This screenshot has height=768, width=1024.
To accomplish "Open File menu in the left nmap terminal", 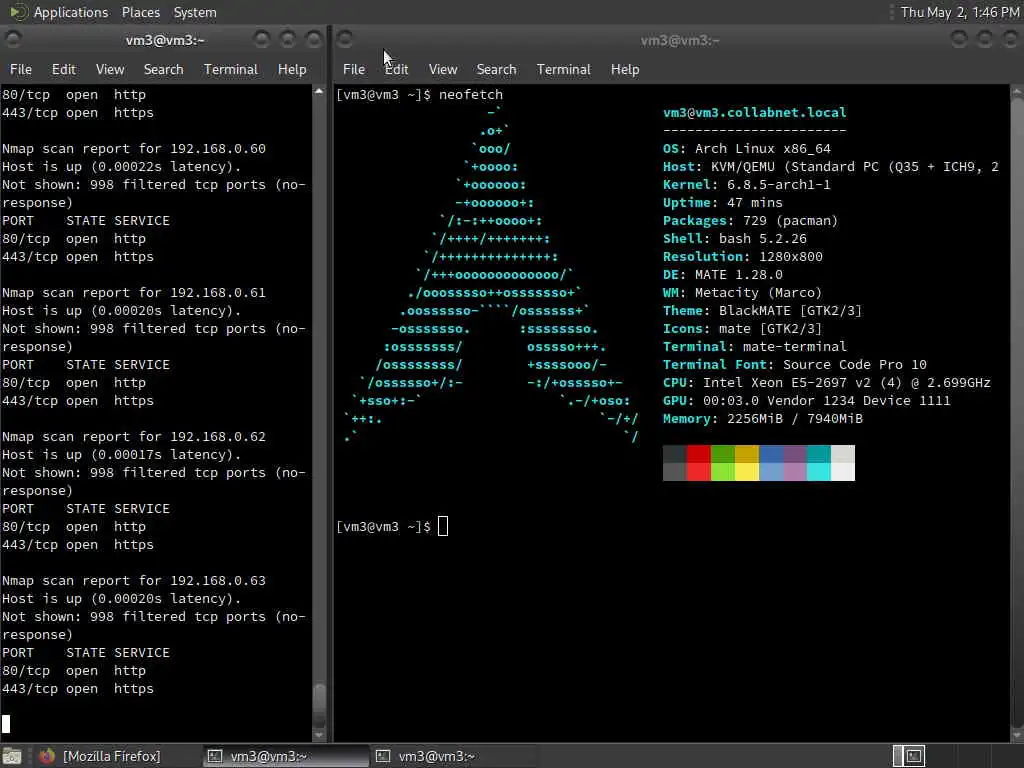I will tap(20, 69).
